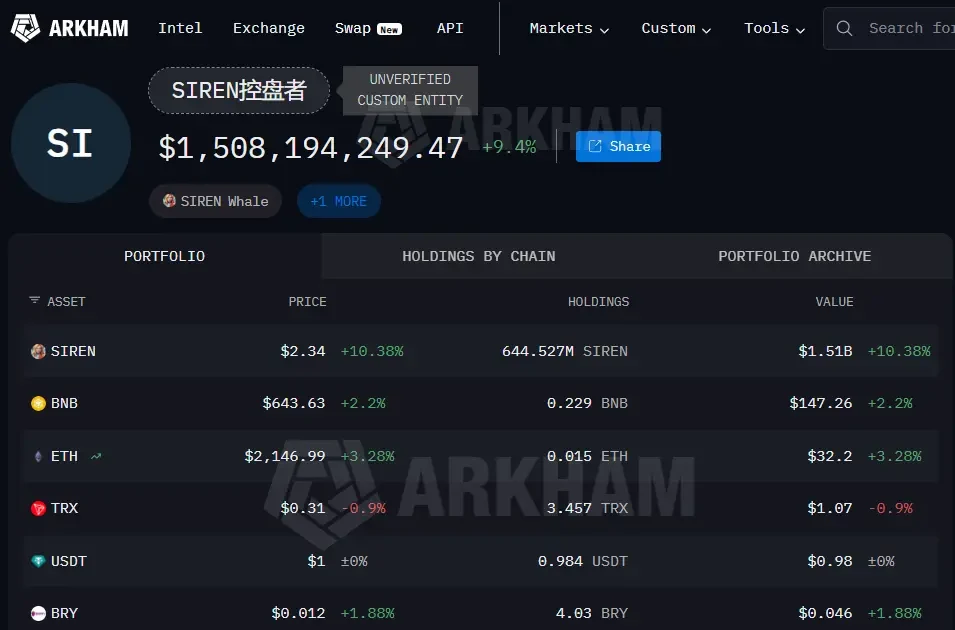Image resolution: width=955 pixels, height=630 pixels.
Task: Click the BNB asset name link
Action: point(64,403)
